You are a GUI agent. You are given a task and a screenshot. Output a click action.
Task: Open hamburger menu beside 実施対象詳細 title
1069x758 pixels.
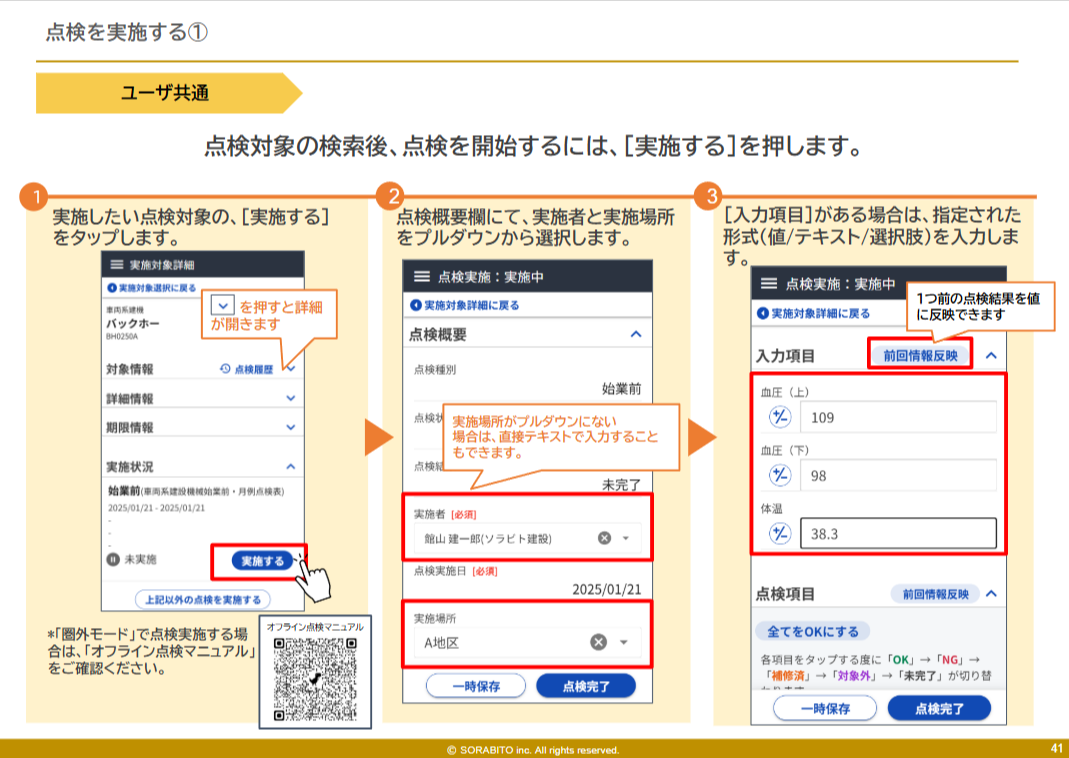click(117, 264)
